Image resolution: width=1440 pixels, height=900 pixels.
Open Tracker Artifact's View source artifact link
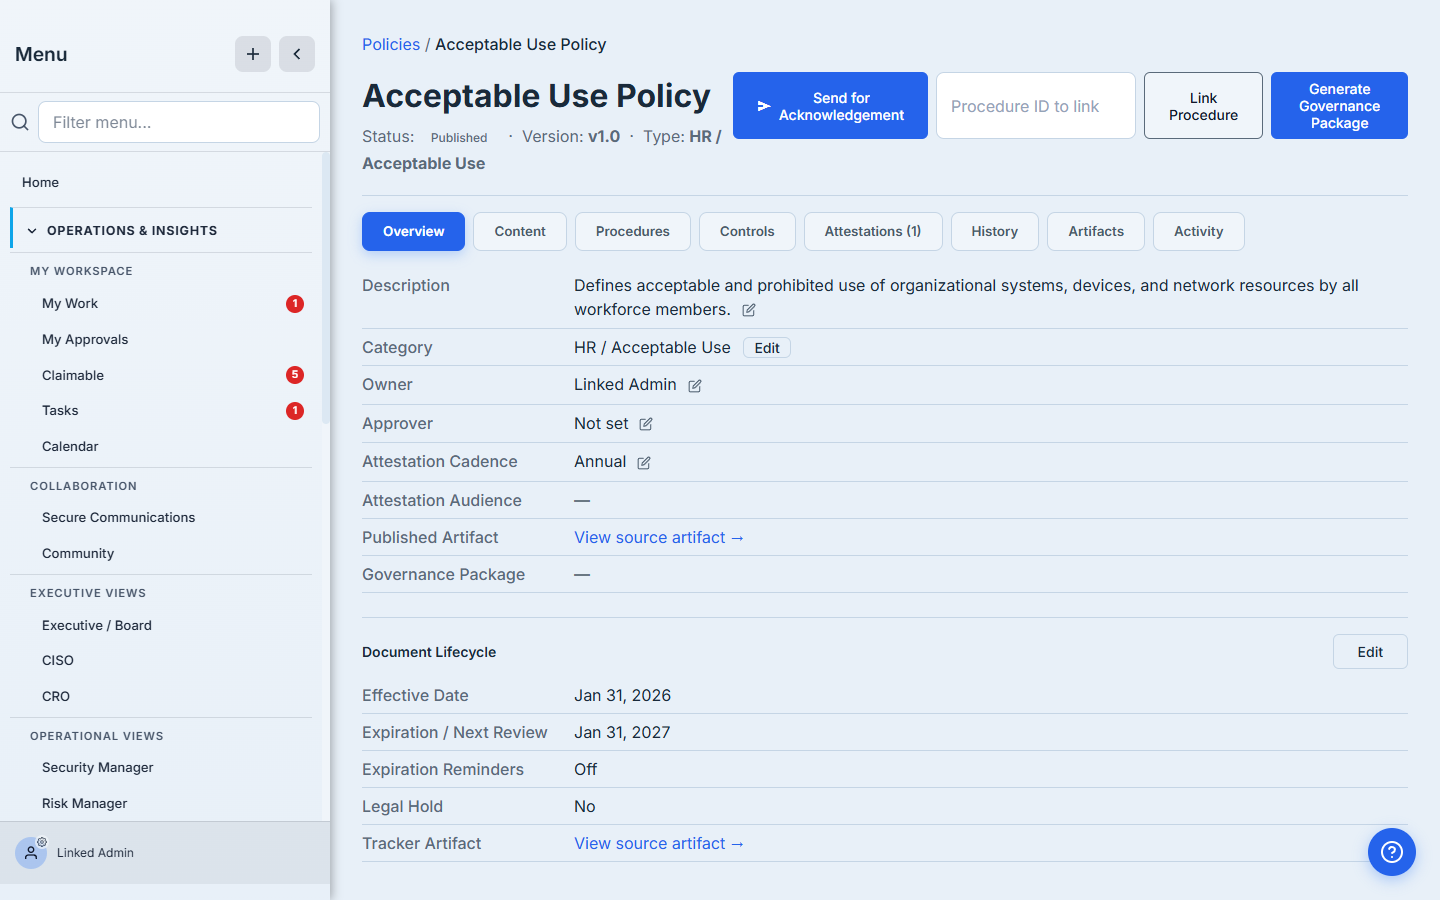click(x=659, y=844)
